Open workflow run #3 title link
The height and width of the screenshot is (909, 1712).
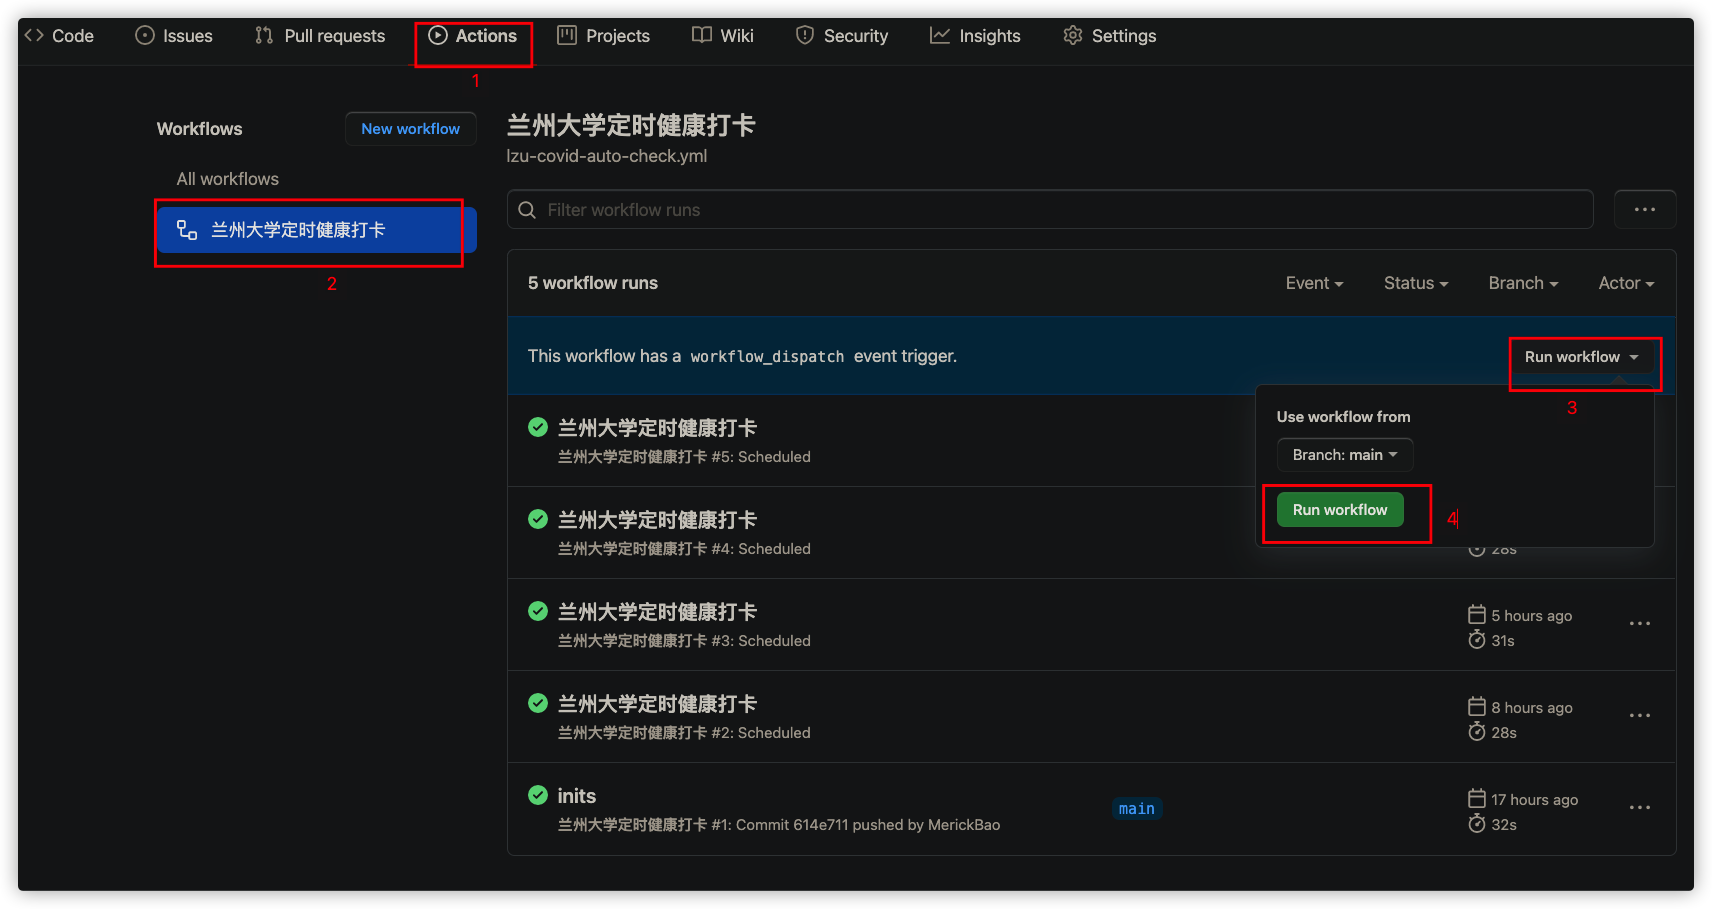(657, 612)
